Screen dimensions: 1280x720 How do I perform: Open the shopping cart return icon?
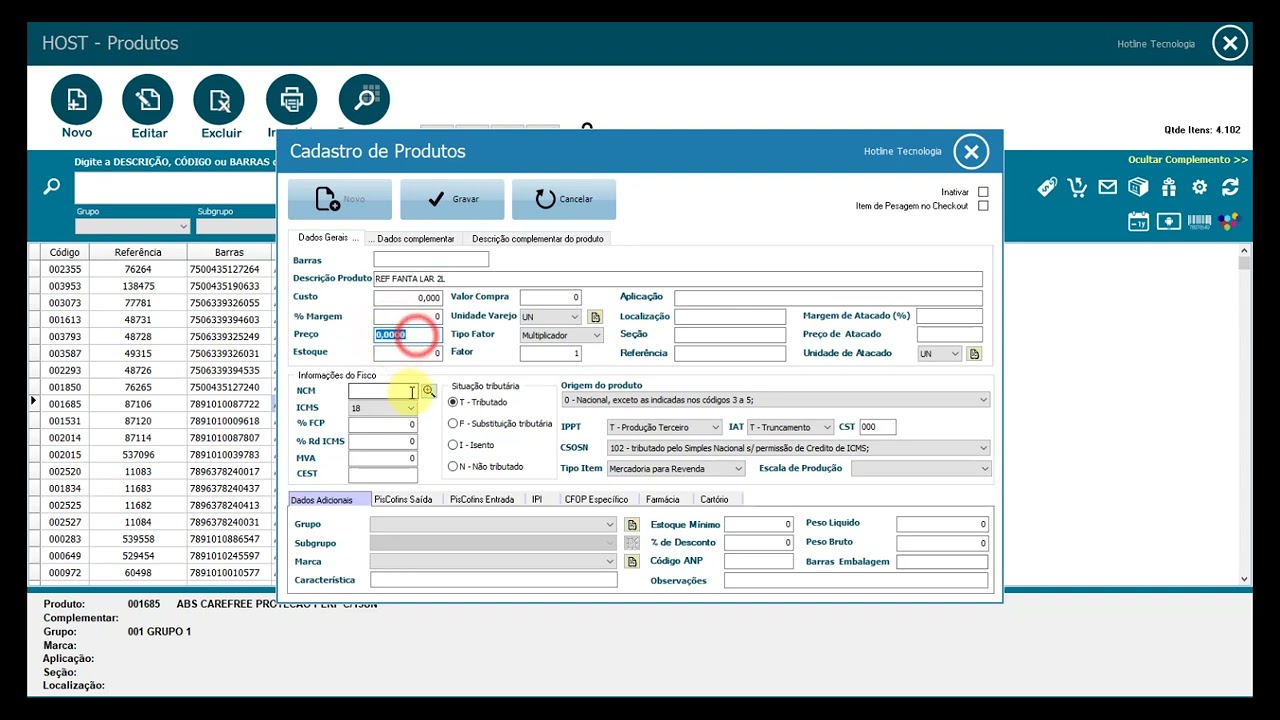tap(1077, 187)
